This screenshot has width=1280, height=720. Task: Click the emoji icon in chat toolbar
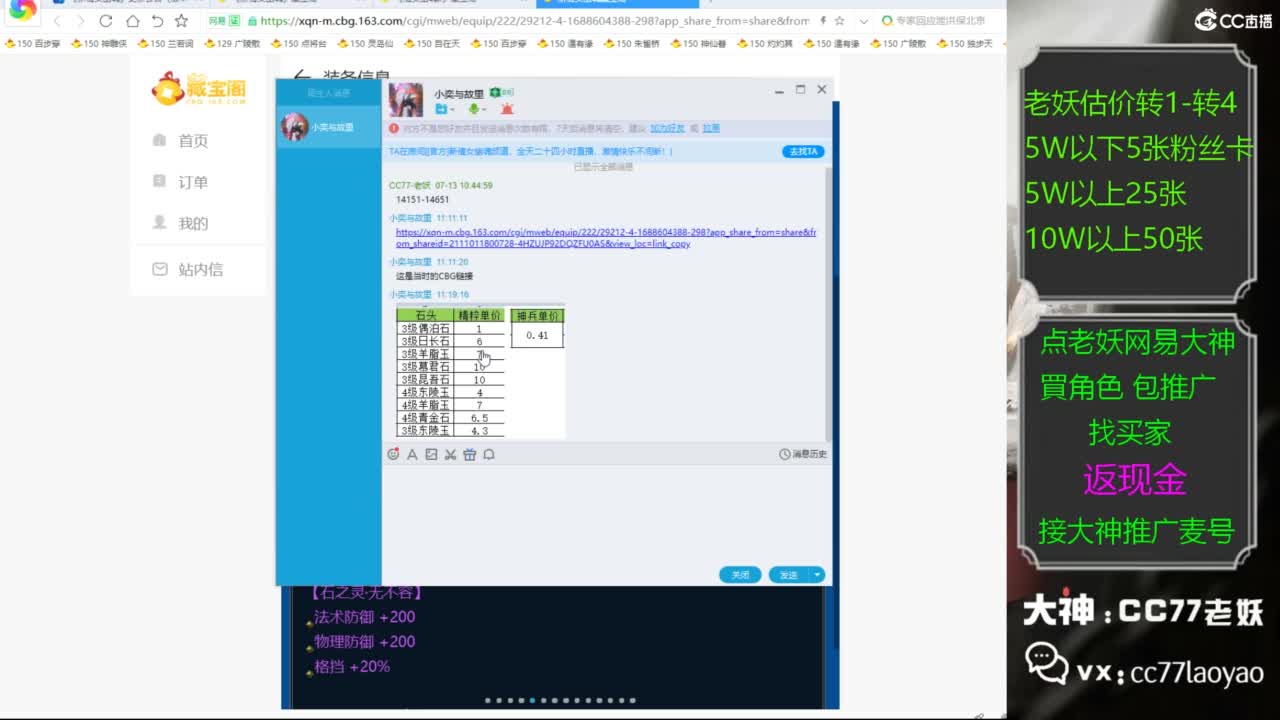(x=393, y=454)
